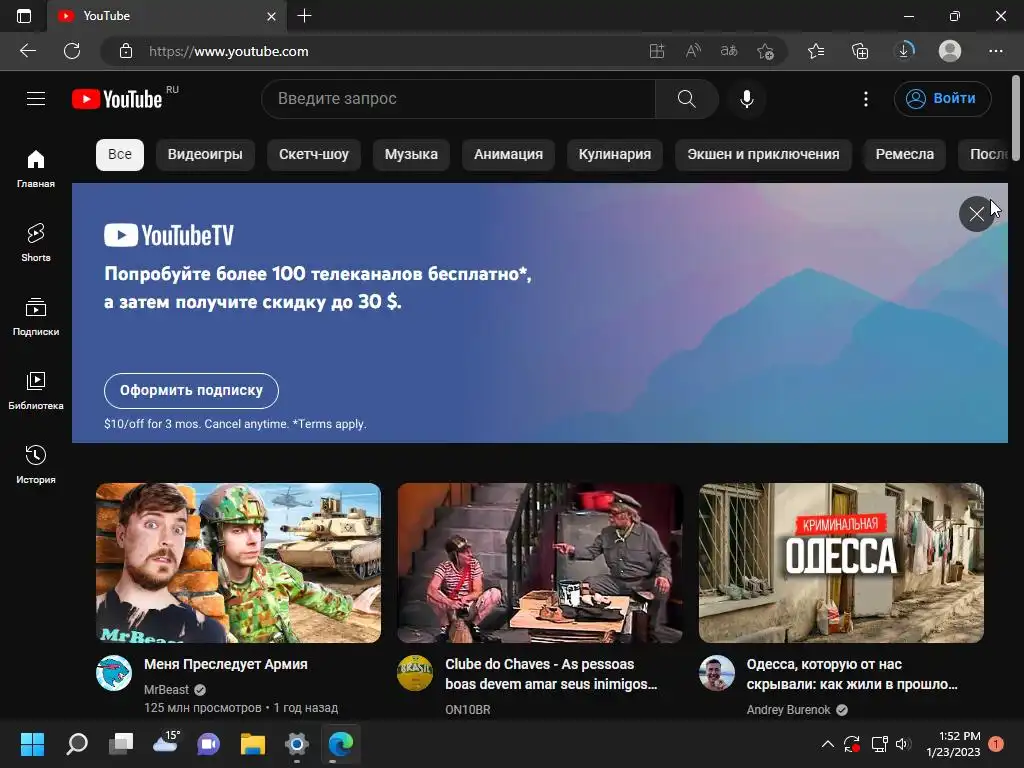Click the YouTube logo
The image size is (1024, 768).
(118, 99)
